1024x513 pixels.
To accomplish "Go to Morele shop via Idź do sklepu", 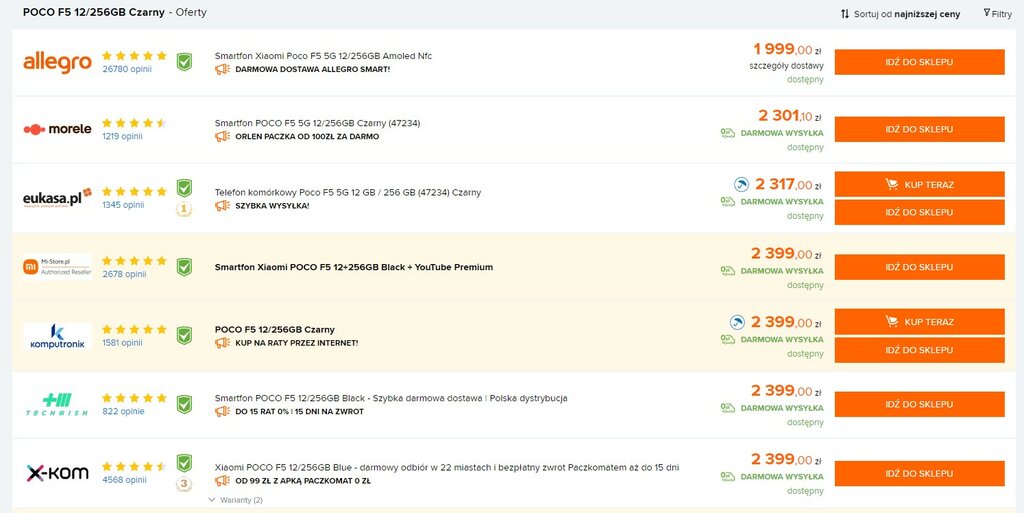I will pos(920,129).
